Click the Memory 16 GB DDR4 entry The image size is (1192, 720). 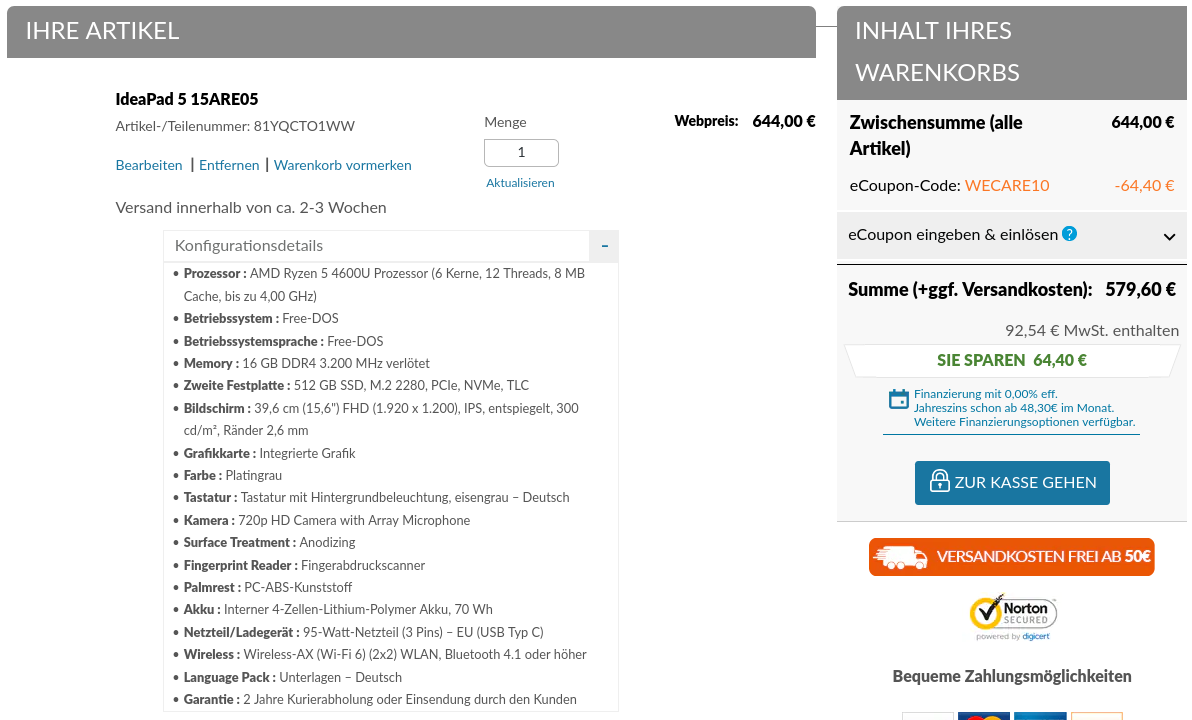(306, 363)
